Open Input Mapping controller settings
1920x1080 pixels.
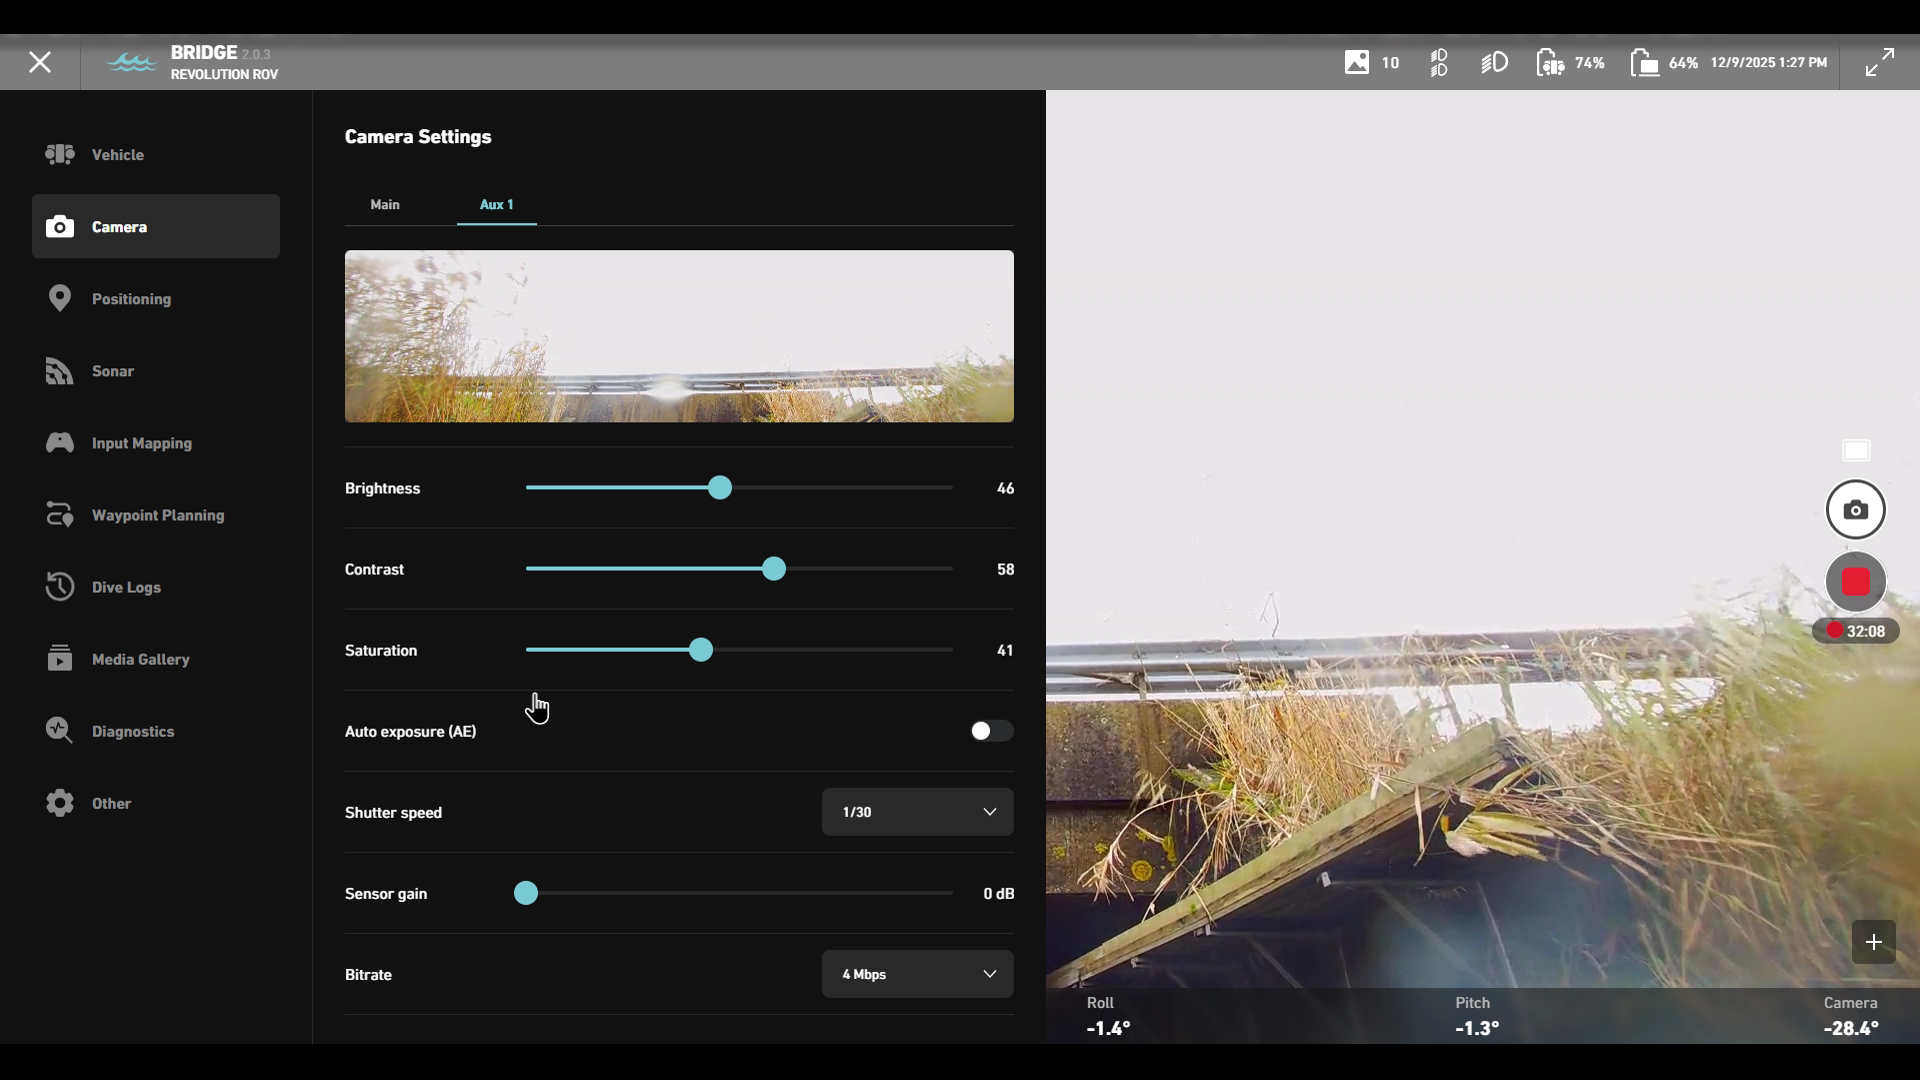(141, 443)
